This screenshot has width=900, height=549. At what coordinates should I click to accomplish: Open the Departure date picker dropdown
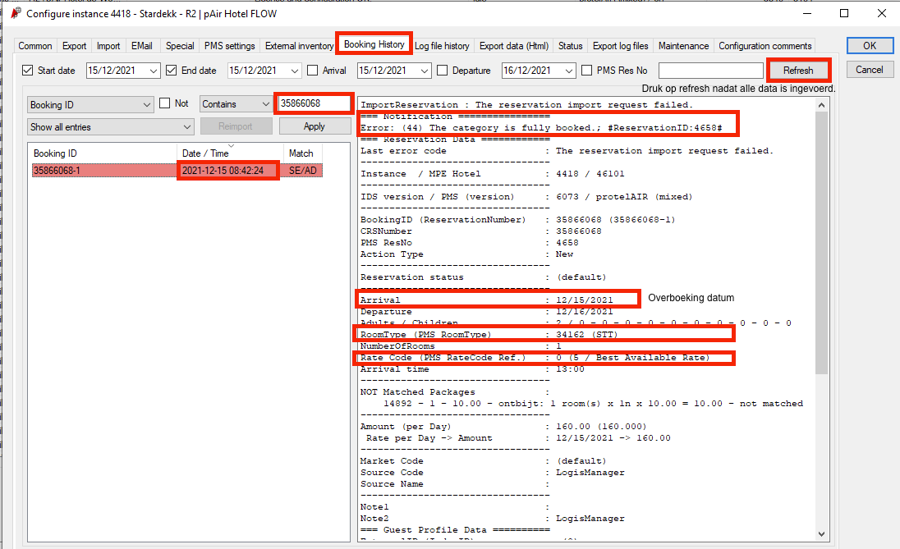(569, 71)
